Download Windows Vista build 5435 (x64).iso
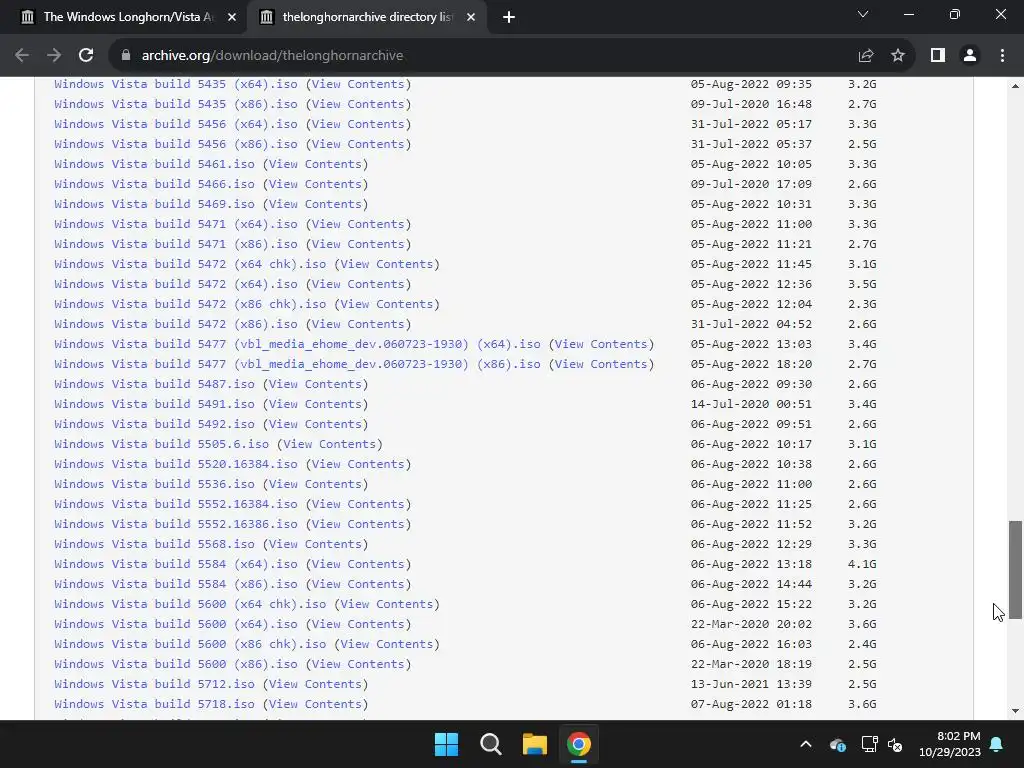Viewport: 1024px width, 768px height. tap(176, 84)
